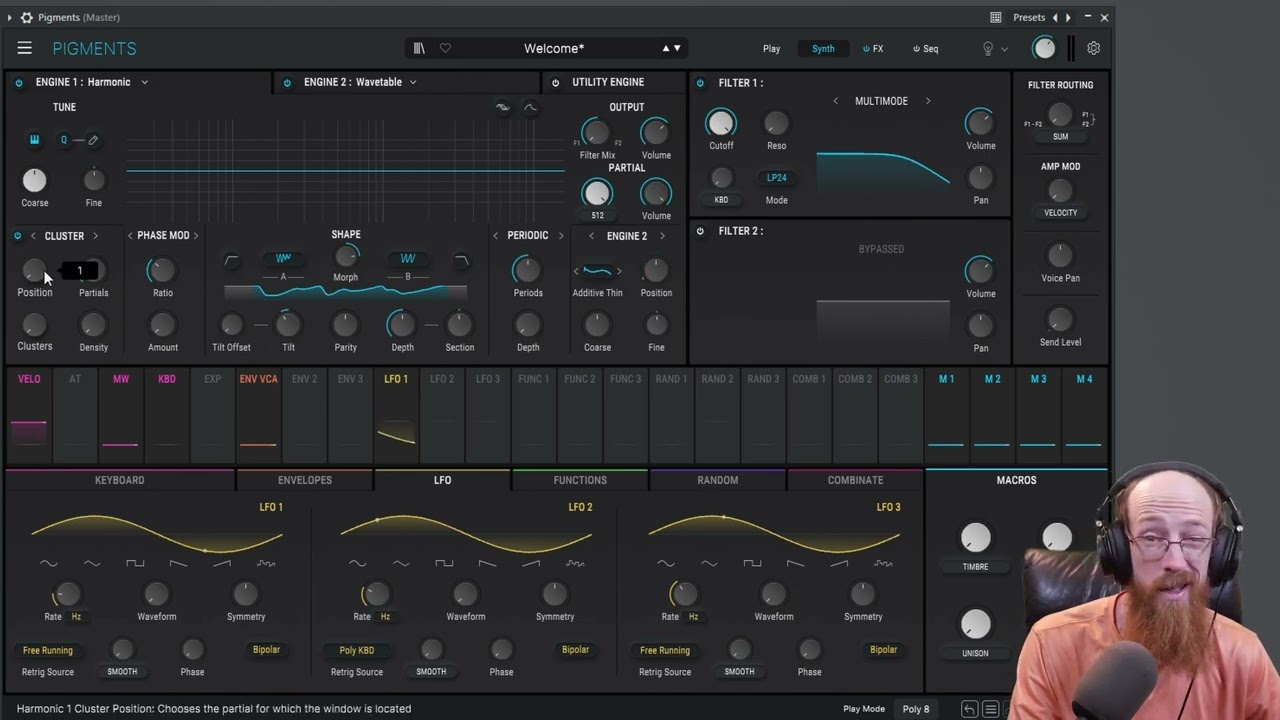The width and height of the screenshot is (1280, 720).
Task: Toggle the Engine 2 power button
Action: click(x=287, y=83)
